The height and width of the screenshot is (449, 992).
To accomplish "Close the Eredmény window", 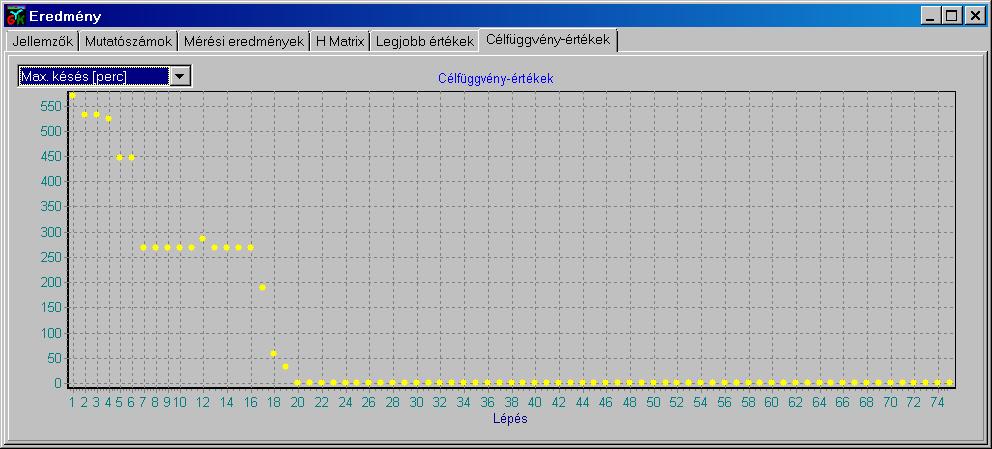I will coord(975,16).
